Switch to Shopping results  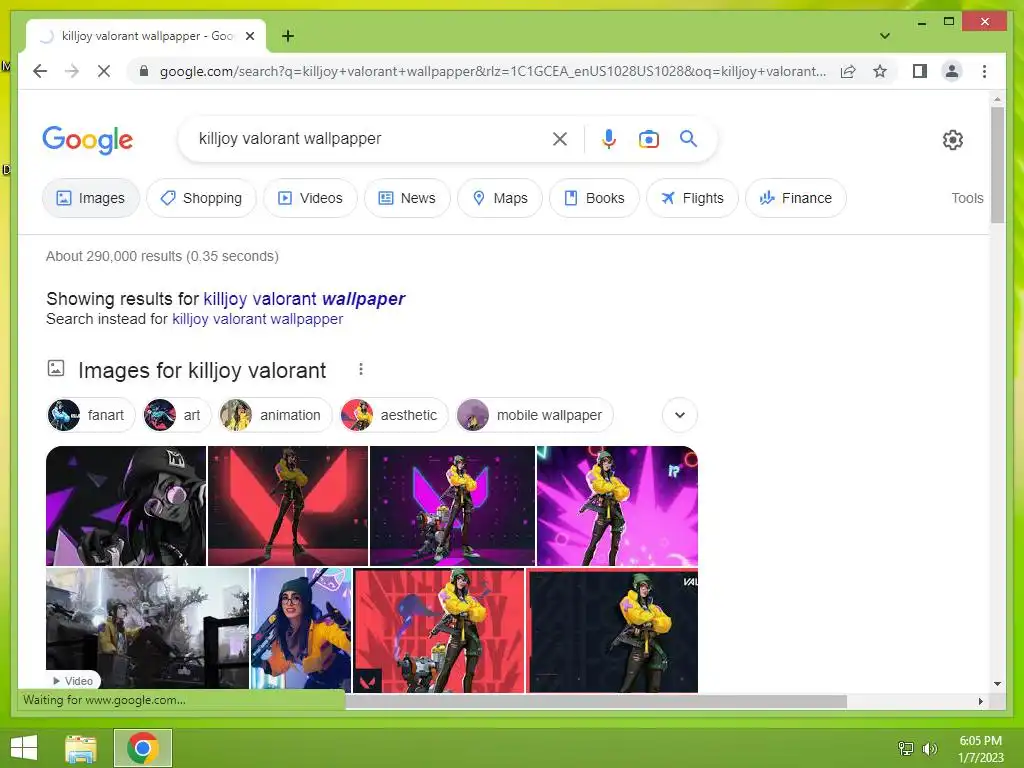pyautogui.click(x=201, y=198)
